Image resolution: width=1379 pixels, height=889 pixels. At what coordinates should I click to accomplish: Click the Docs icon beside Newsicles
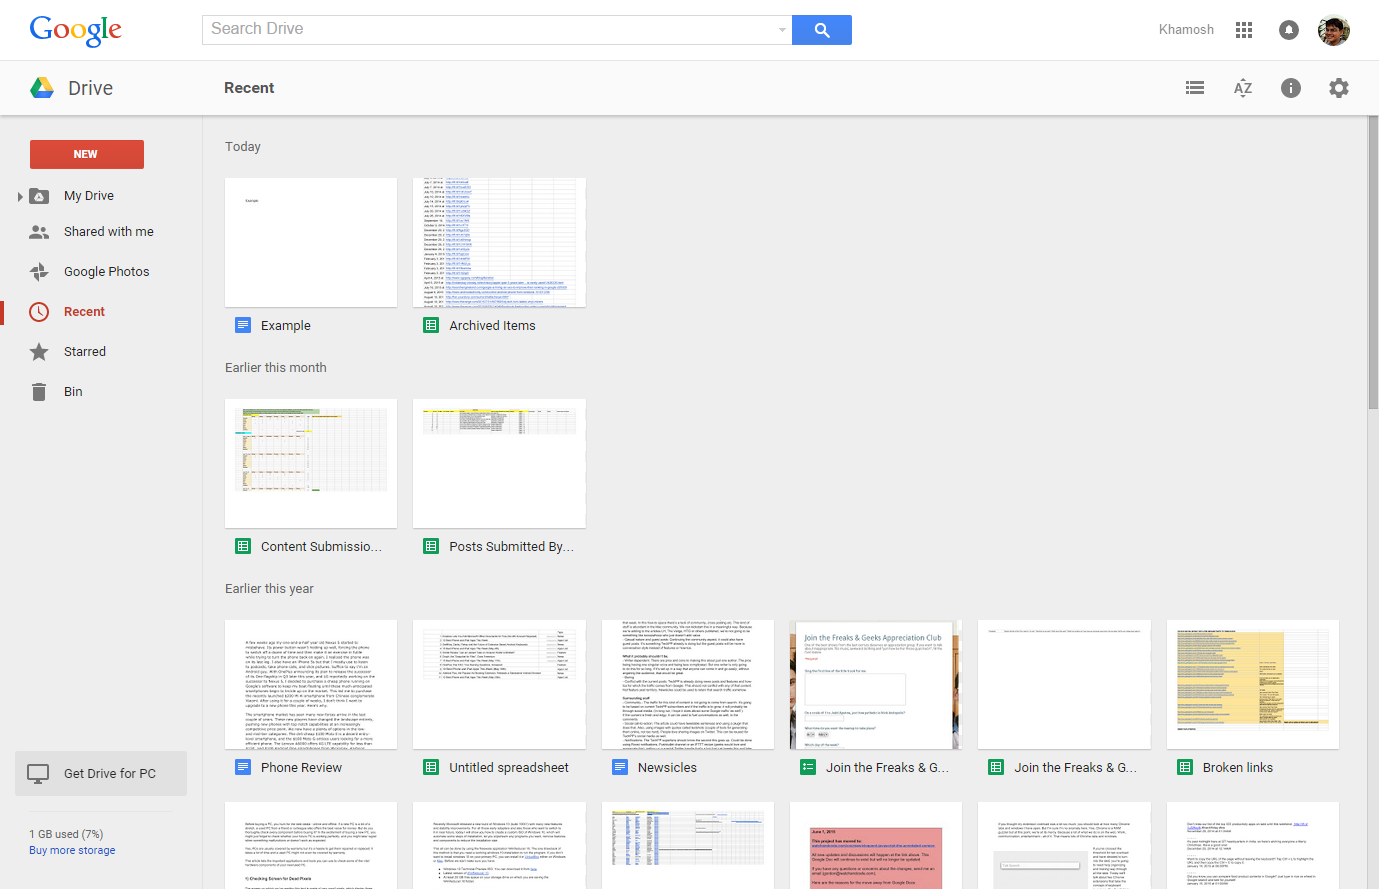pyautogui.click(x=620, y=767)
